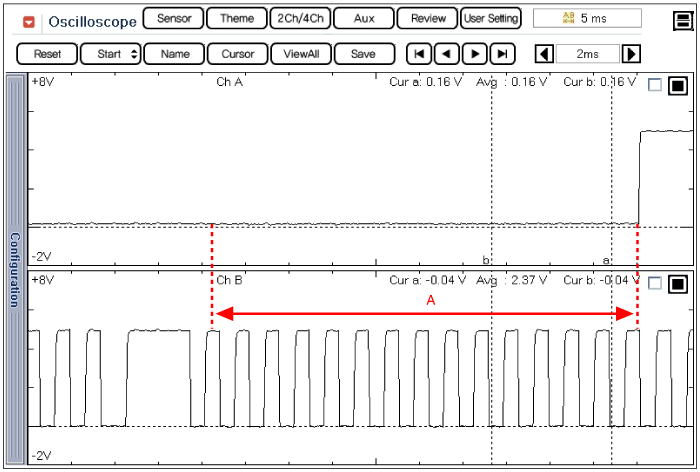
Task: Toggle the Cursor button
Action: [238, 54]
